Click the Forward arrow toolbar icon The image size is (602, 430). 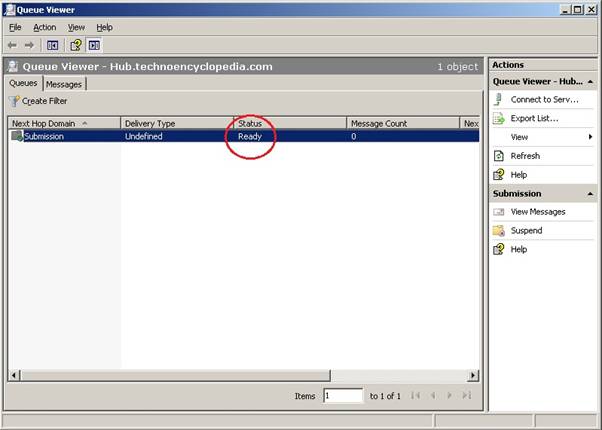(29, 45)
